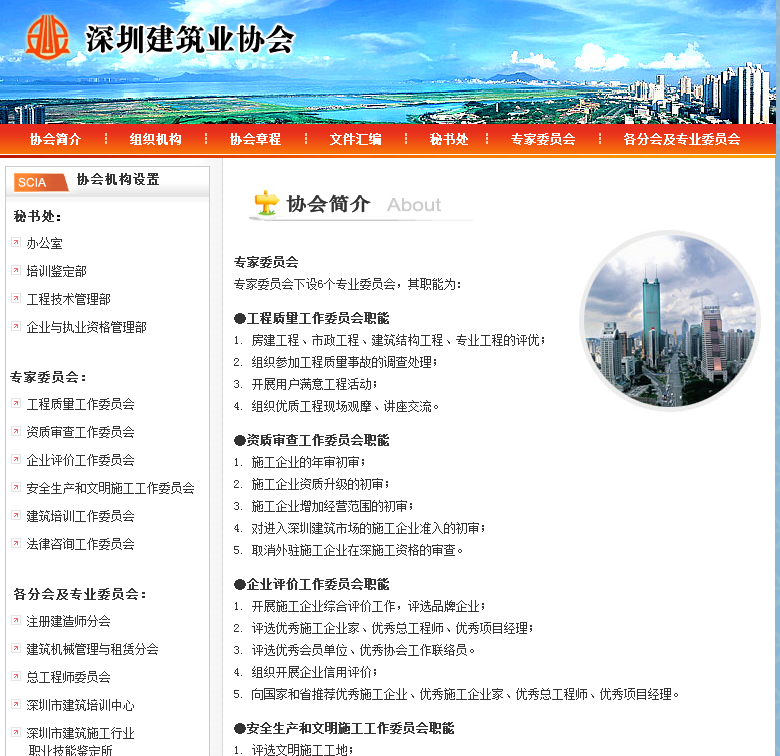This screenshot has height=756, width=780.
Task: Click the arrow icon next to 安全生产和文明施工工作委员会
Action: click(16, 487)
